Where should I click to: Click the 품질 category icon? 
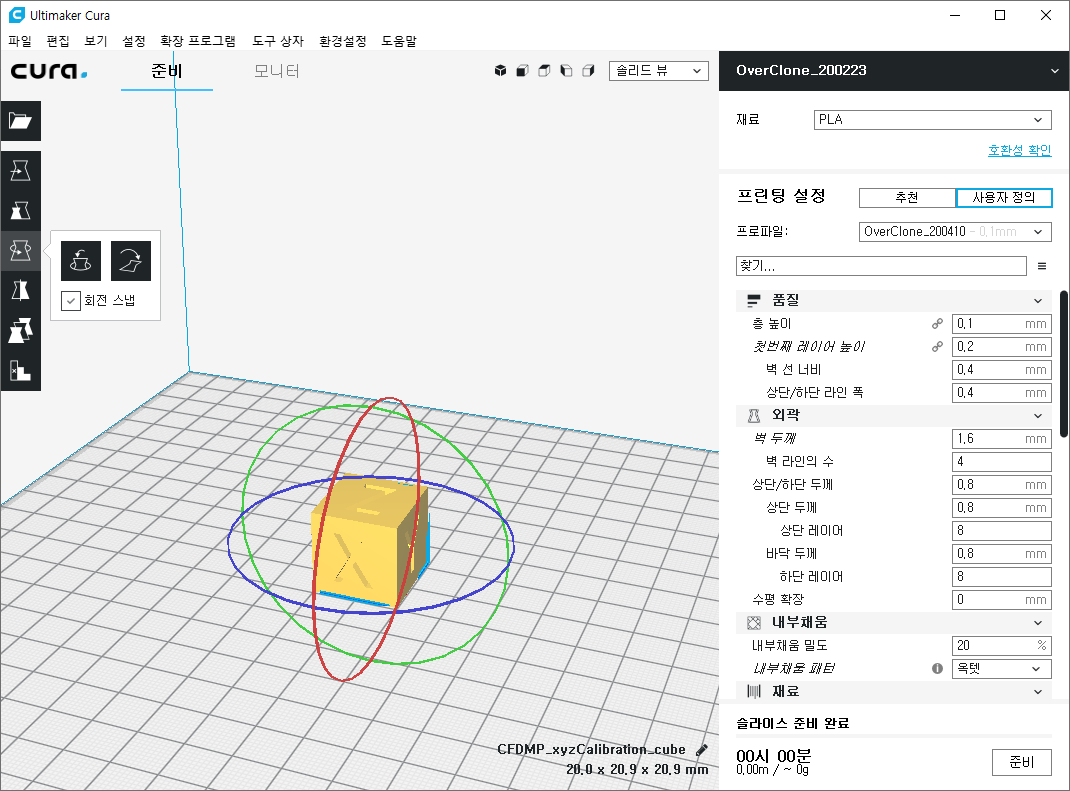click(x=753, y=300)
